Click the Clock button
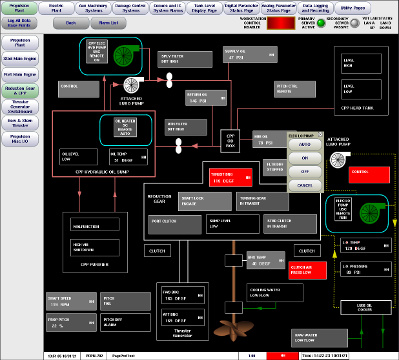This screenshot has width=399, height=360. pos(71,23)
